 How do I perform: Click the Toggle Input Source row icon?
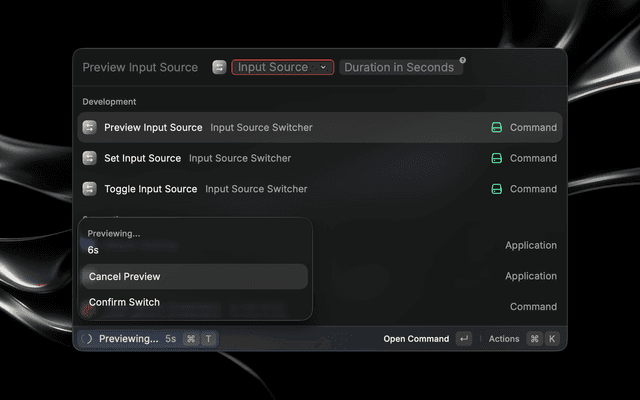click(x=89, y=189)
